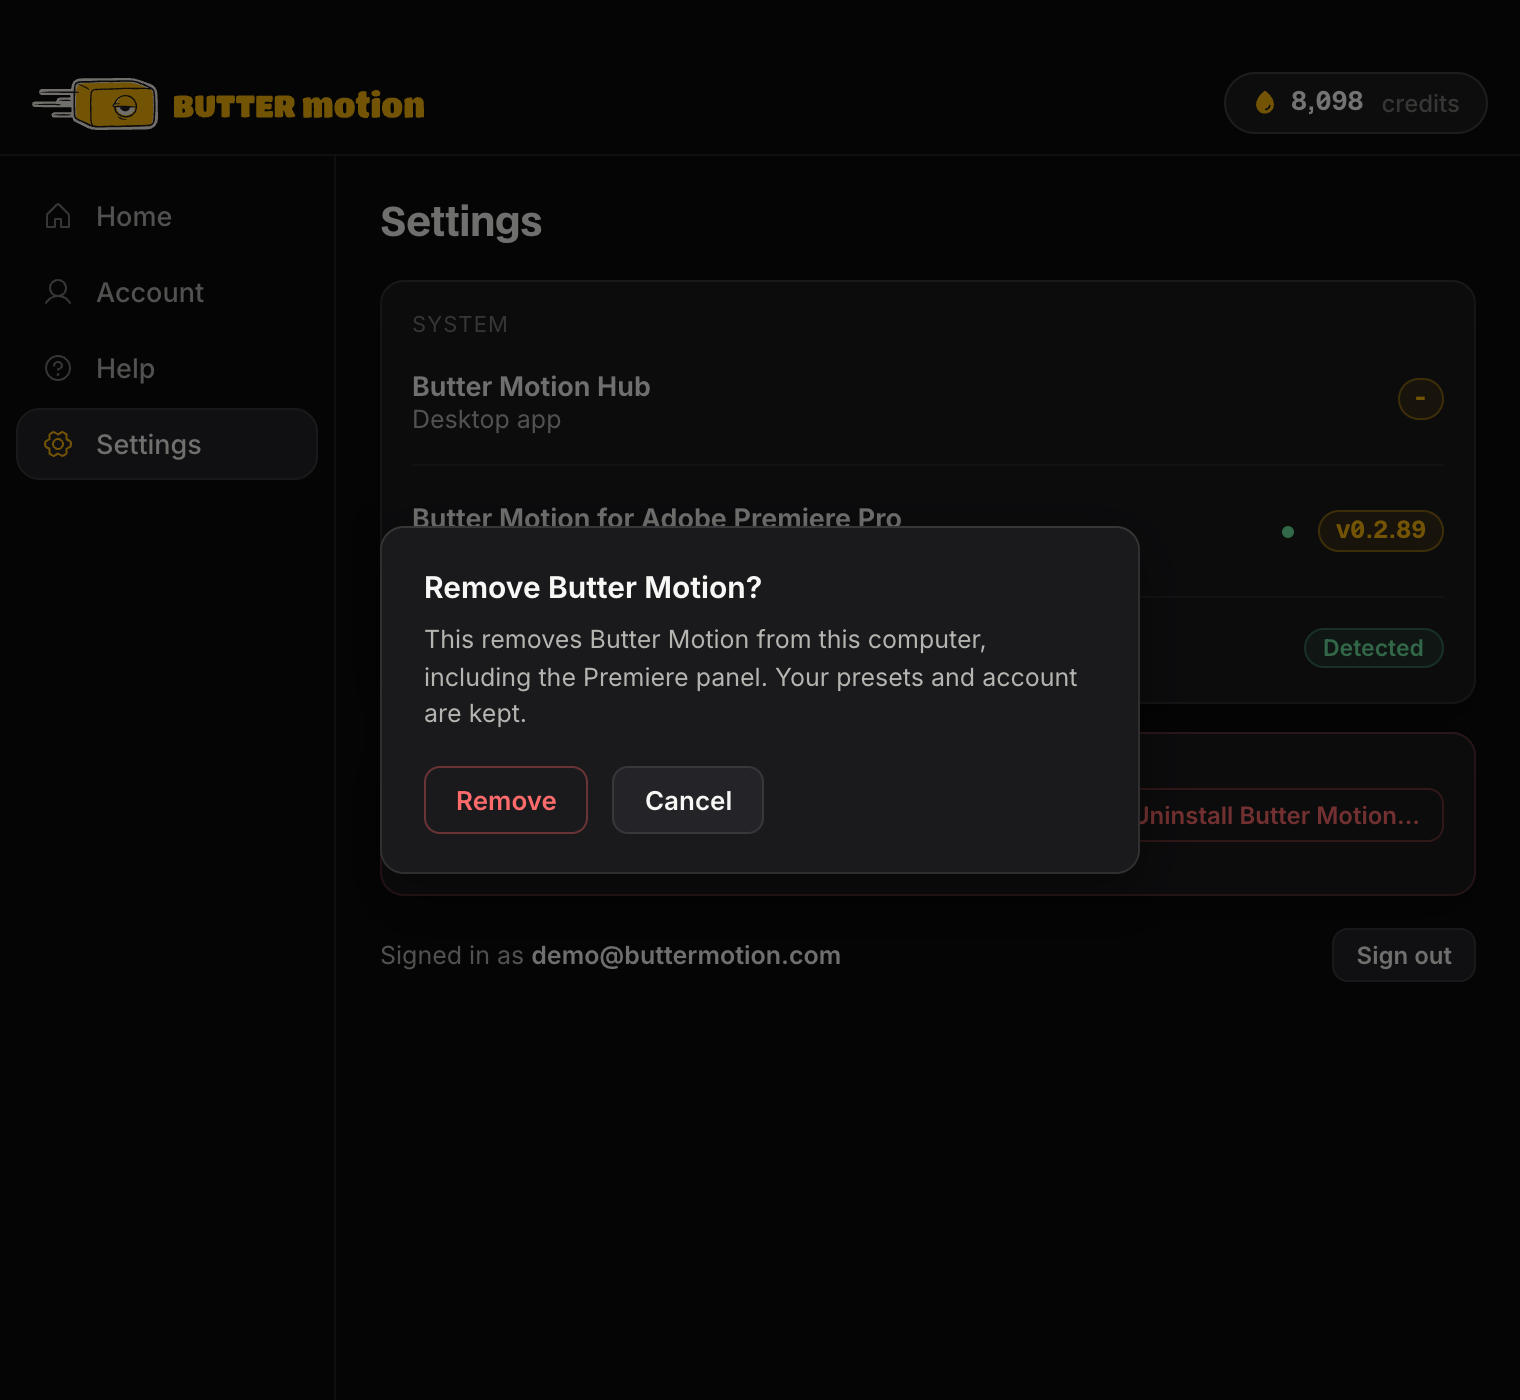Confirm with the red Remove button
The height and width of the screenshot is (1400, 1520).
(x=506, y=800)
